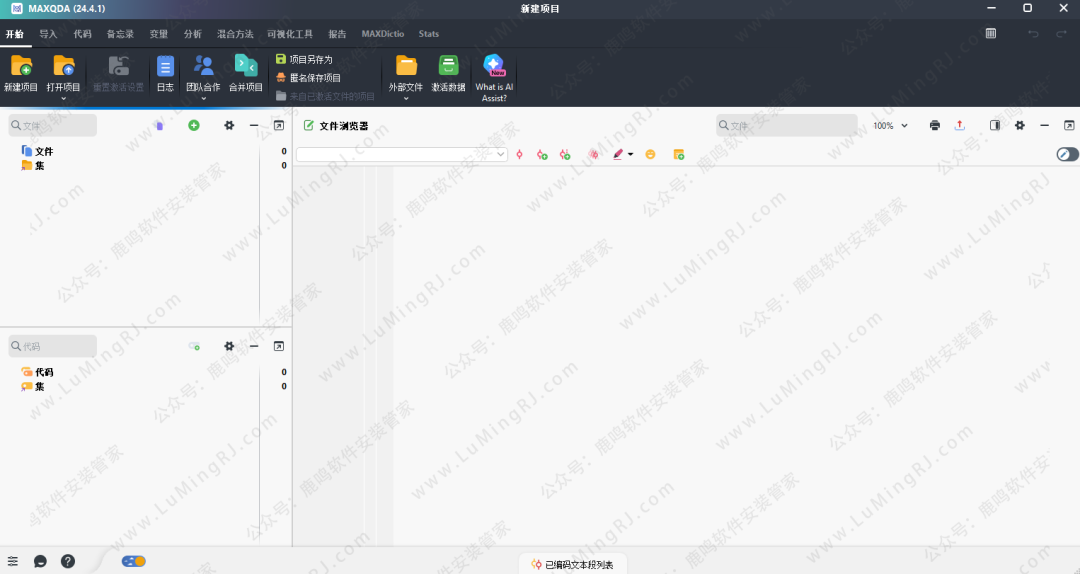The width and height of the screenshot is (1080, 574).
Task: Toggle the switch at document browser right
Action: 1067,154
